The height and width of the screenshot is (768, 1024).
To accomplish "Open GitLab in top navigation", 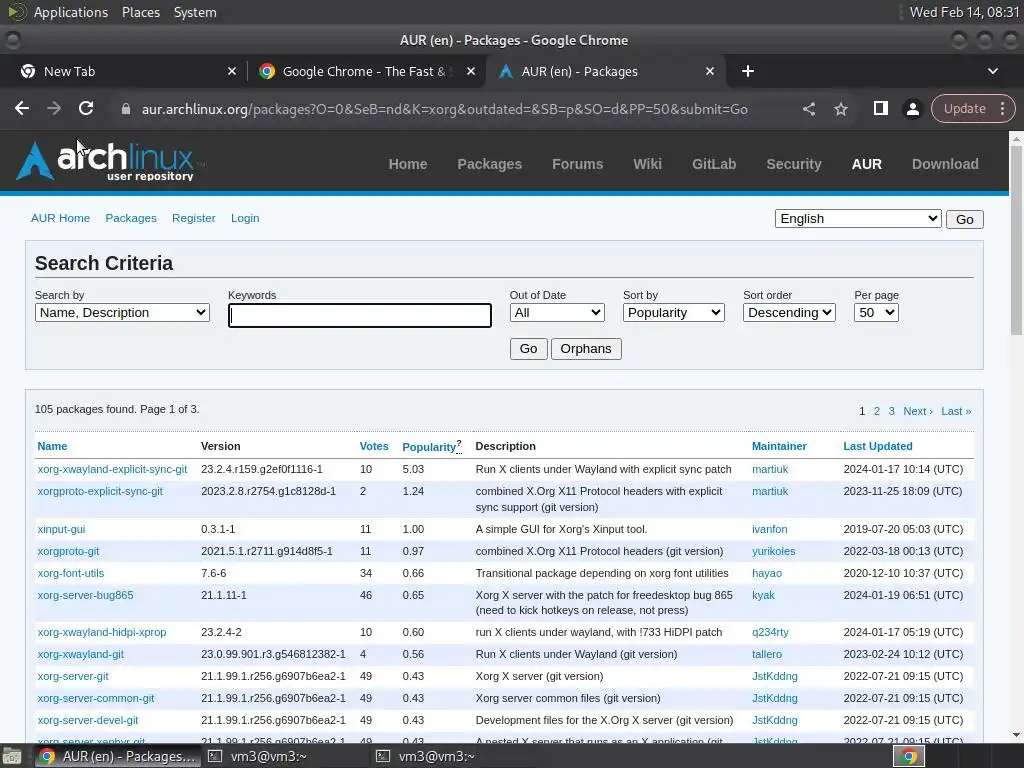I will pyautogui.click(x=714, y=164).
